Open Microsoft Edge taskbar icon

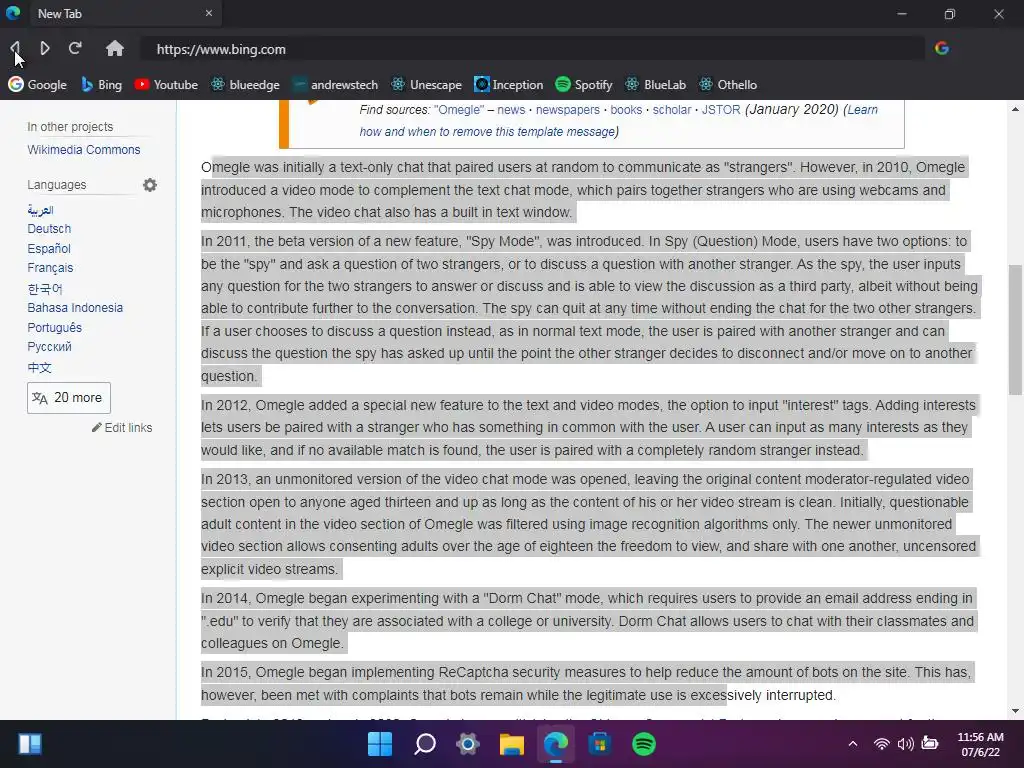tap(556, 744)
